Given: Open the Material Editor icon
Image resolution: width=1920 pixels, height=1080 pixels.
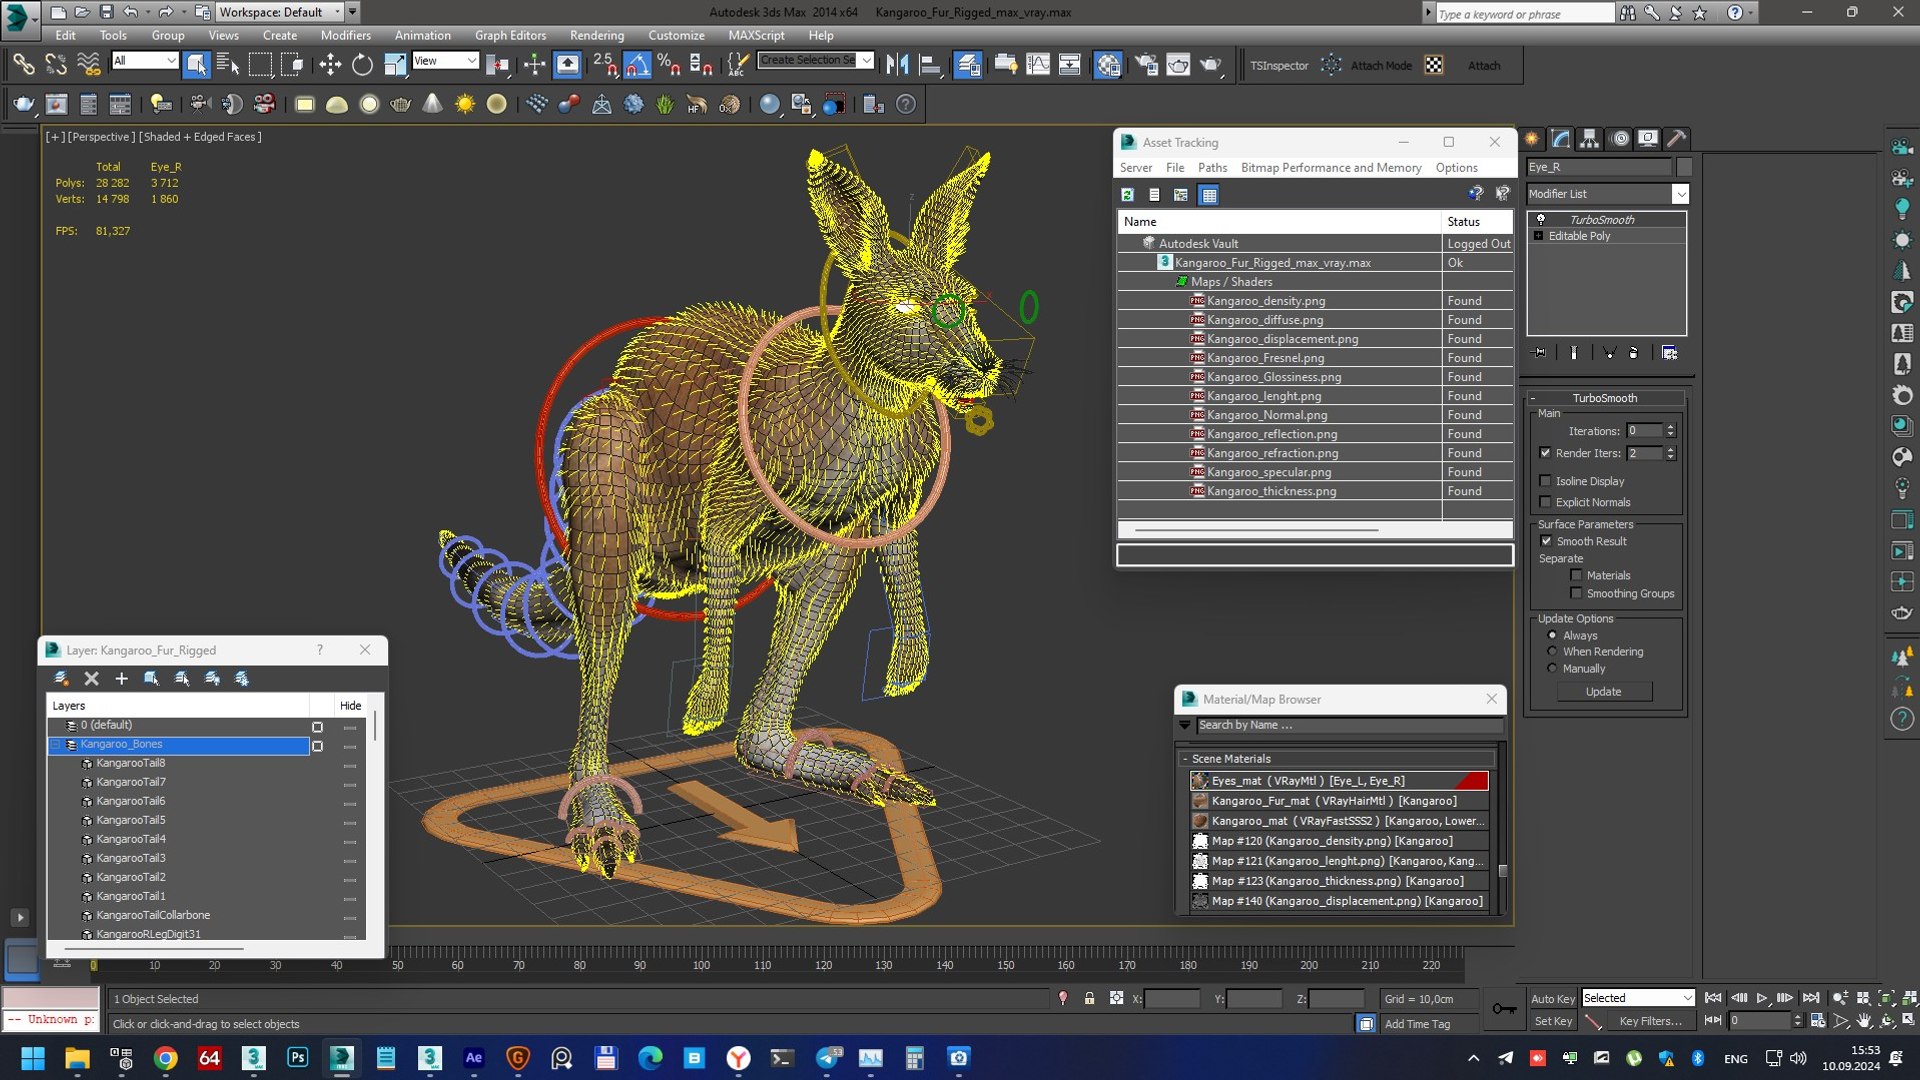Looking at the screenshot, I should (1108, 65).
